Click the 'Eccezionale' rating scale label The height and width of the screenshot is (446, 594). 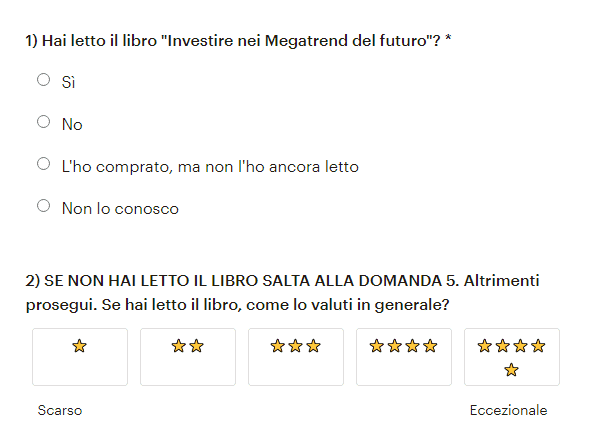pos(508,410)
